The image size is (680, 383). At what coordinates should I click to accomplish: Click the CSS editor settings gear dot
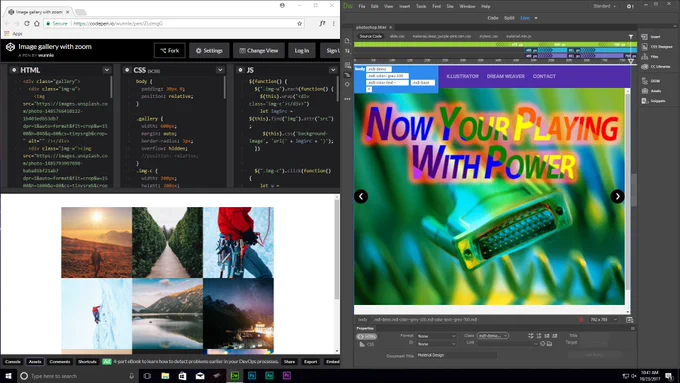click(127, 70)
